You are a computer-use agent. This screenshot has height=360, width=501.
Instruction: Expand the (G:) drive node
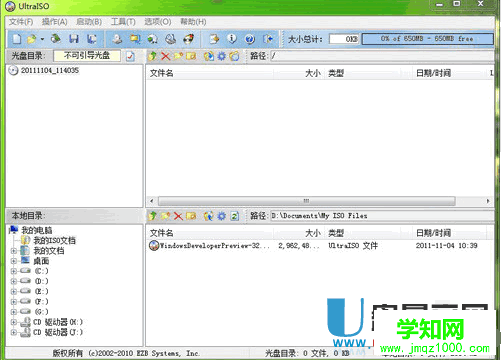click(x=14, y=312)
